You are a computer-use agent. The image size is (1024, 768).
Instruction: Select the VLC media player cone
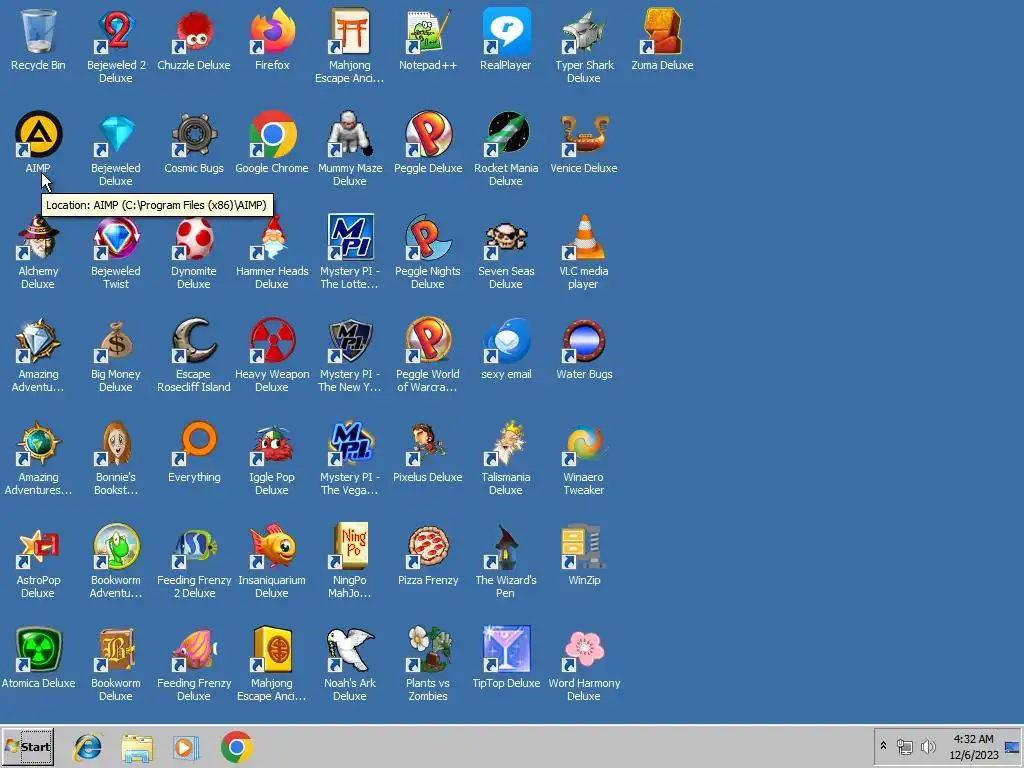pos(584,238)
